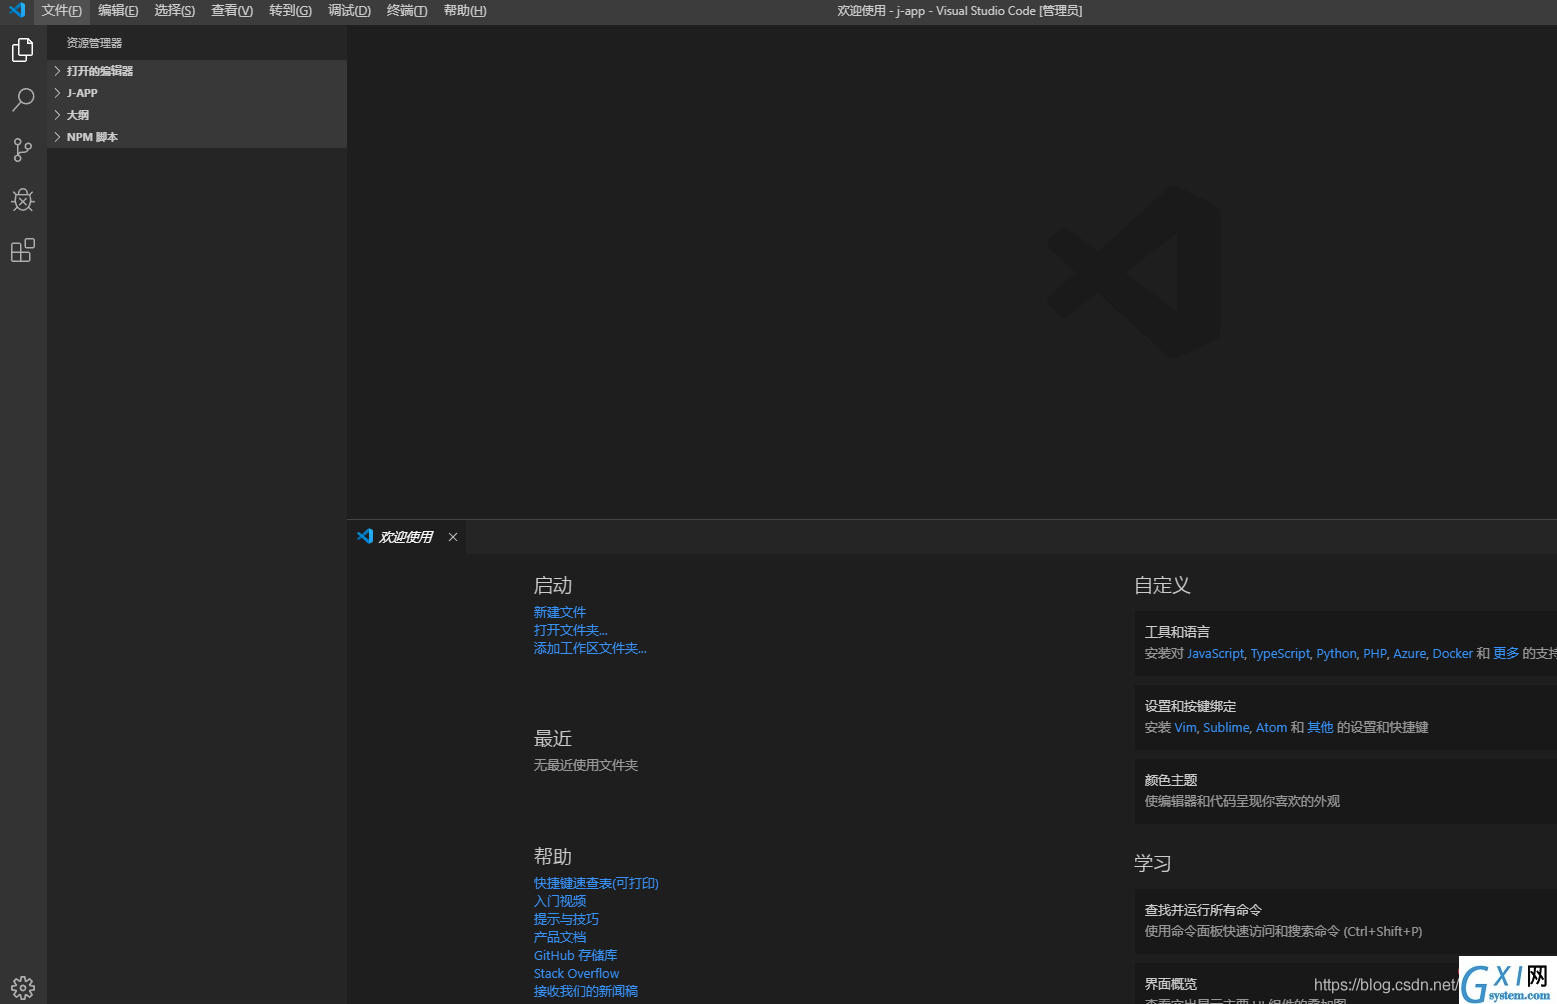Open the Source Control view icon
The height and width of the screenshot is (1004, 1557).
point(23,149)
